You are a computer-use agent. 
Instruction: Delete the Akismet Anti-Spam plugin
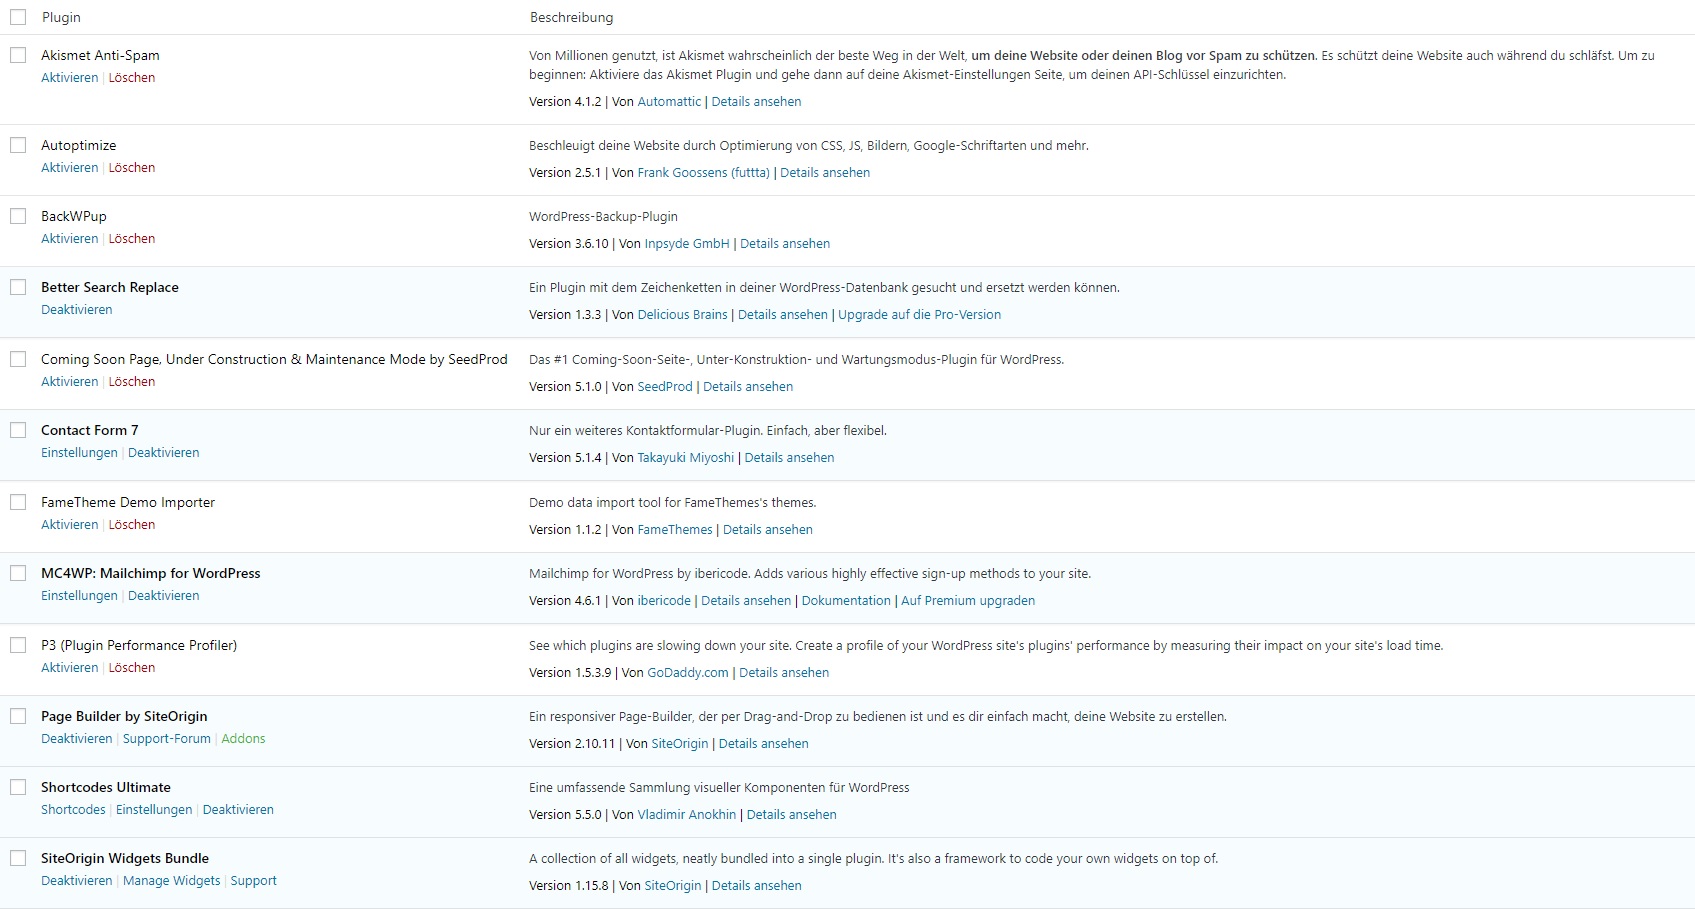tap(132, 78)
